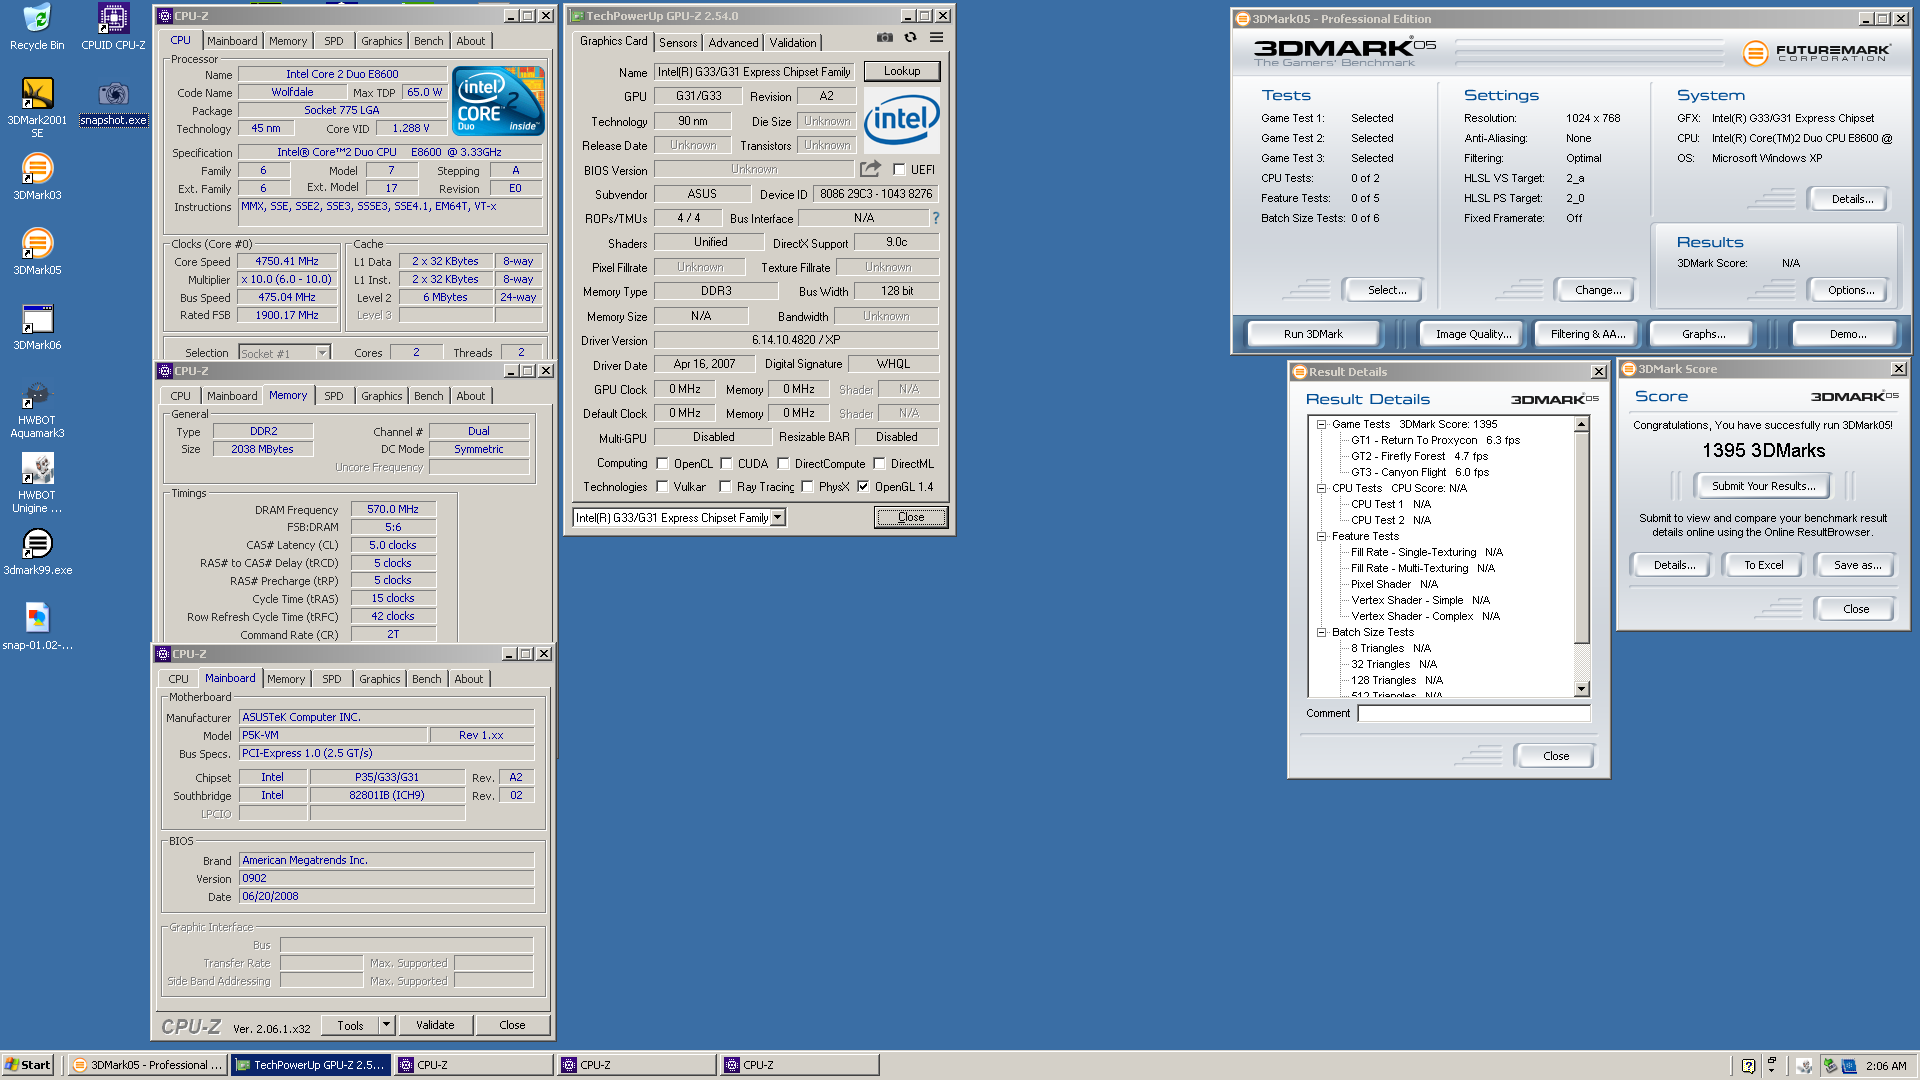Open 3dmark99.exe desktop icon
The height and width of the screenshot is (1080, 1920).
pos(37,552)
